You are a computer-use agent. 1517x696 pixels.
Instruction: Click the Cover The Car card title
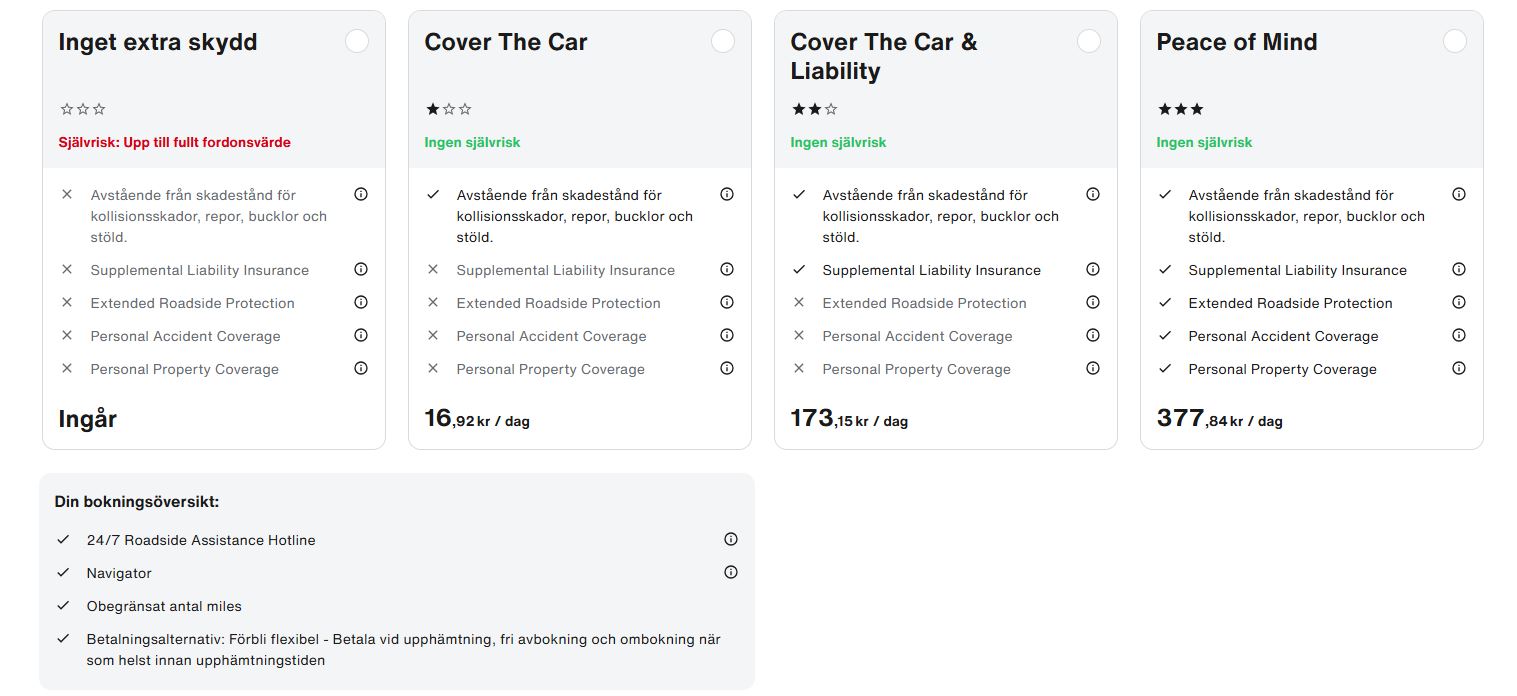[505, 42]
